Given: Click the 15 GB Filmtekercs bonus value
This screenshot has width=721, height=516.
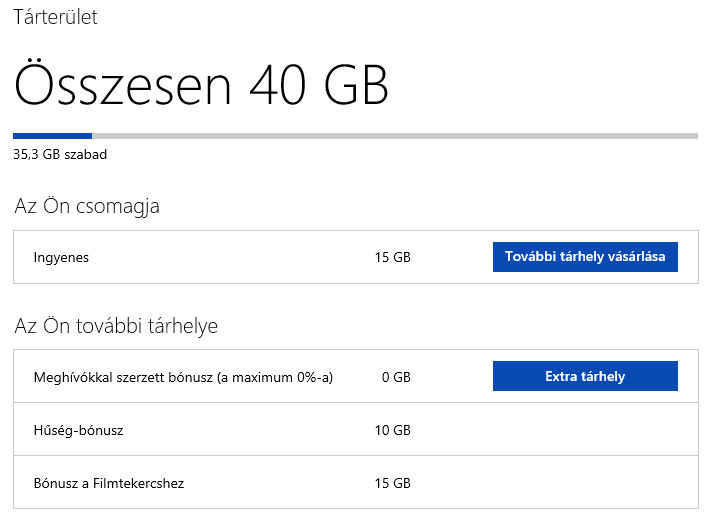Looking at the screenshot, I should click(x=393, y=483).
